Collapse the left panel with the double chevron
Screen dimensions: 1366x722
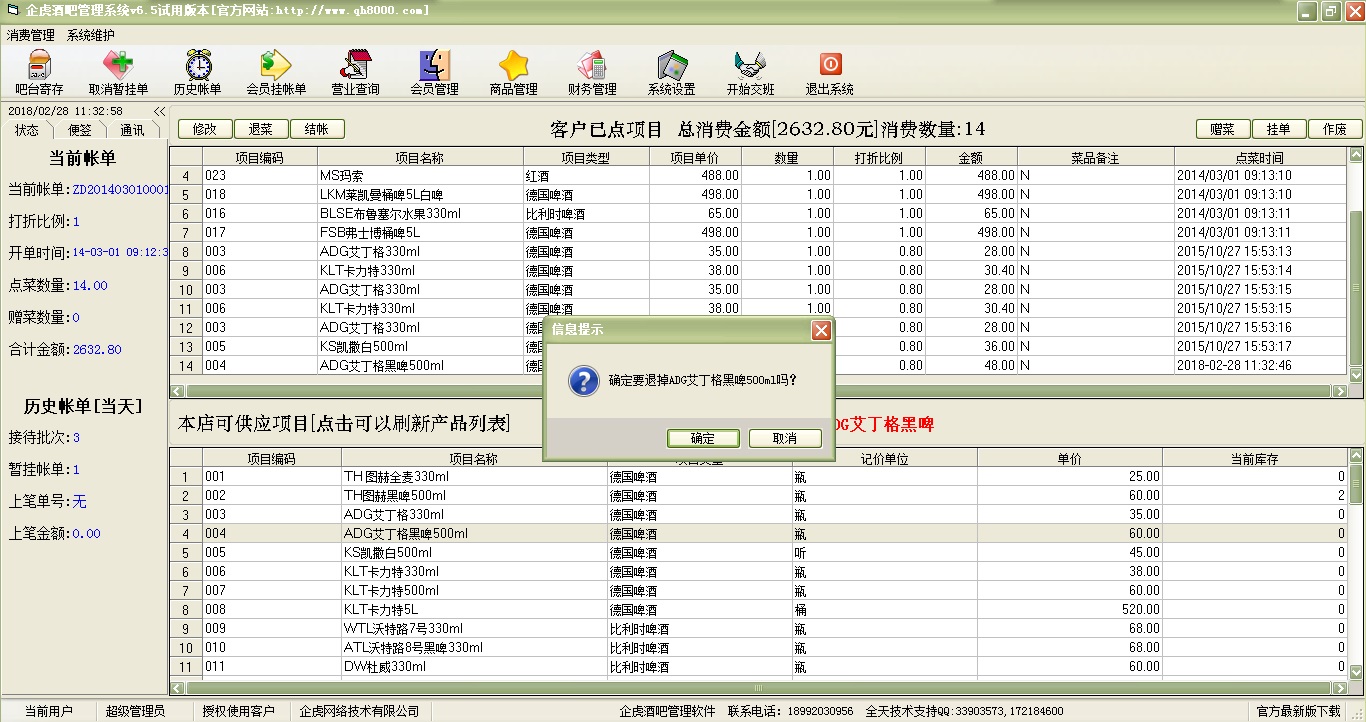[159, 111]
